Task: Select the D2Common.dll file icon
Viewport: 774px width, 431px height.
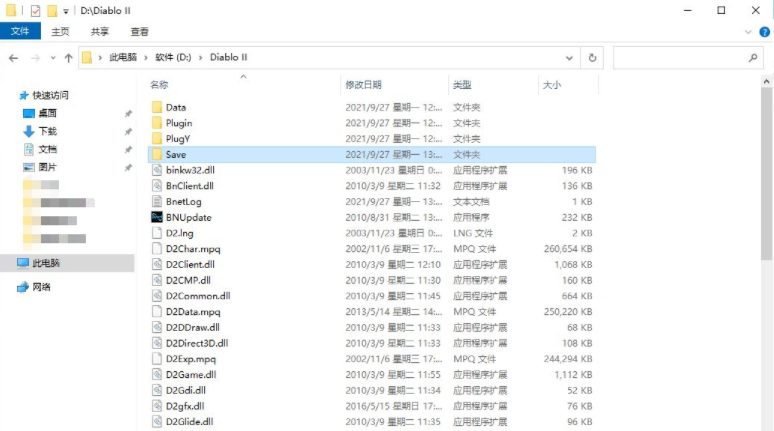Action: (157, 296)
